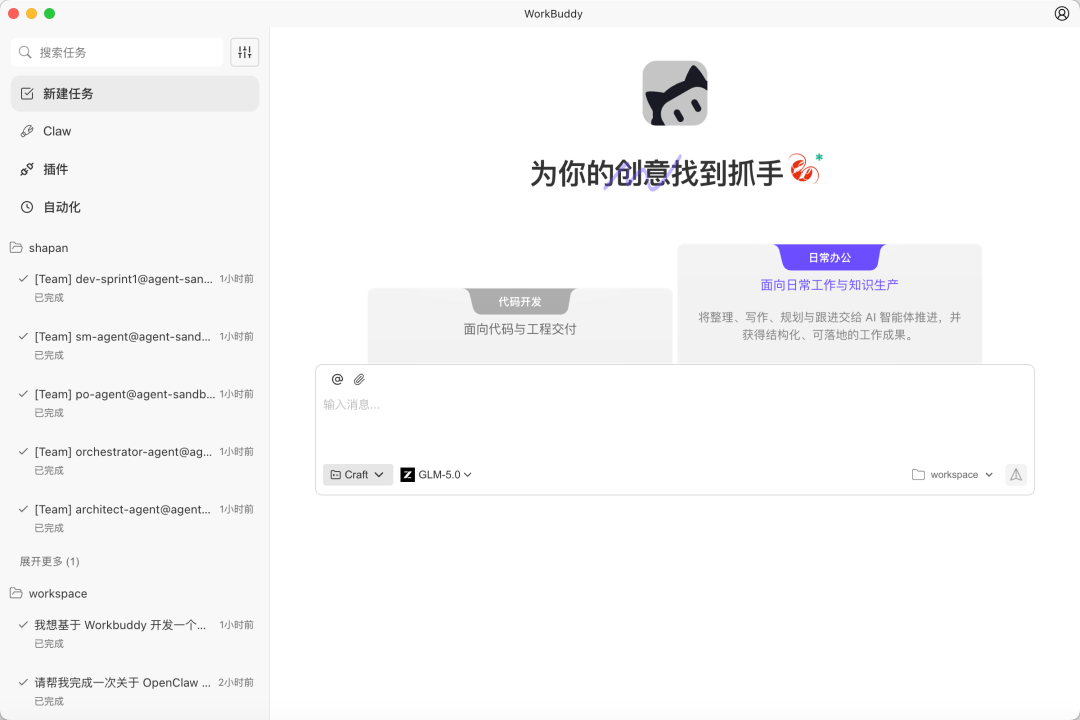Click the 面向日常工作与知识生产 link
The image size is (1080, 720).
point(830,284)
